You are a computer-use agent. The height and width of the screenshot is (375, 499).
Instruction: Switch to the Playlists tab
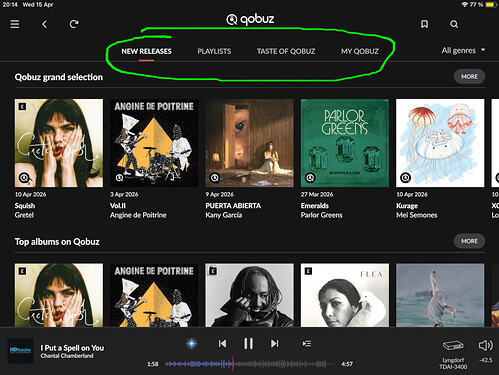214,51
